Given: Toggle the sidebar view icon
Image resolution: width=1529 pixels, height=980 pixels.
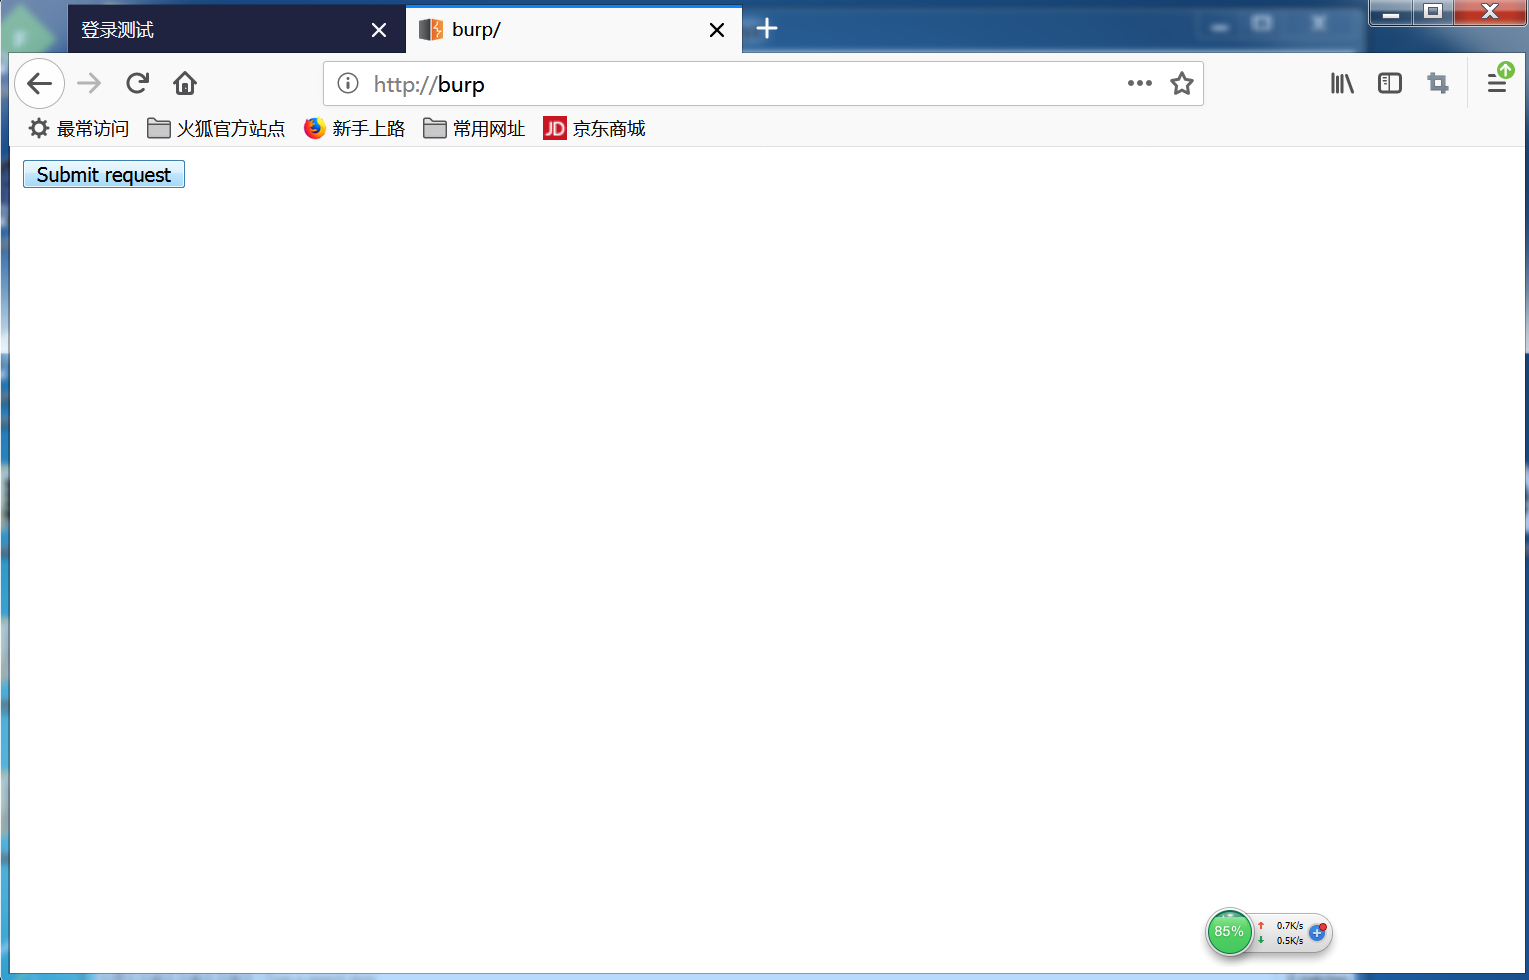Looking at the screenshot, I should (1390, 84).
